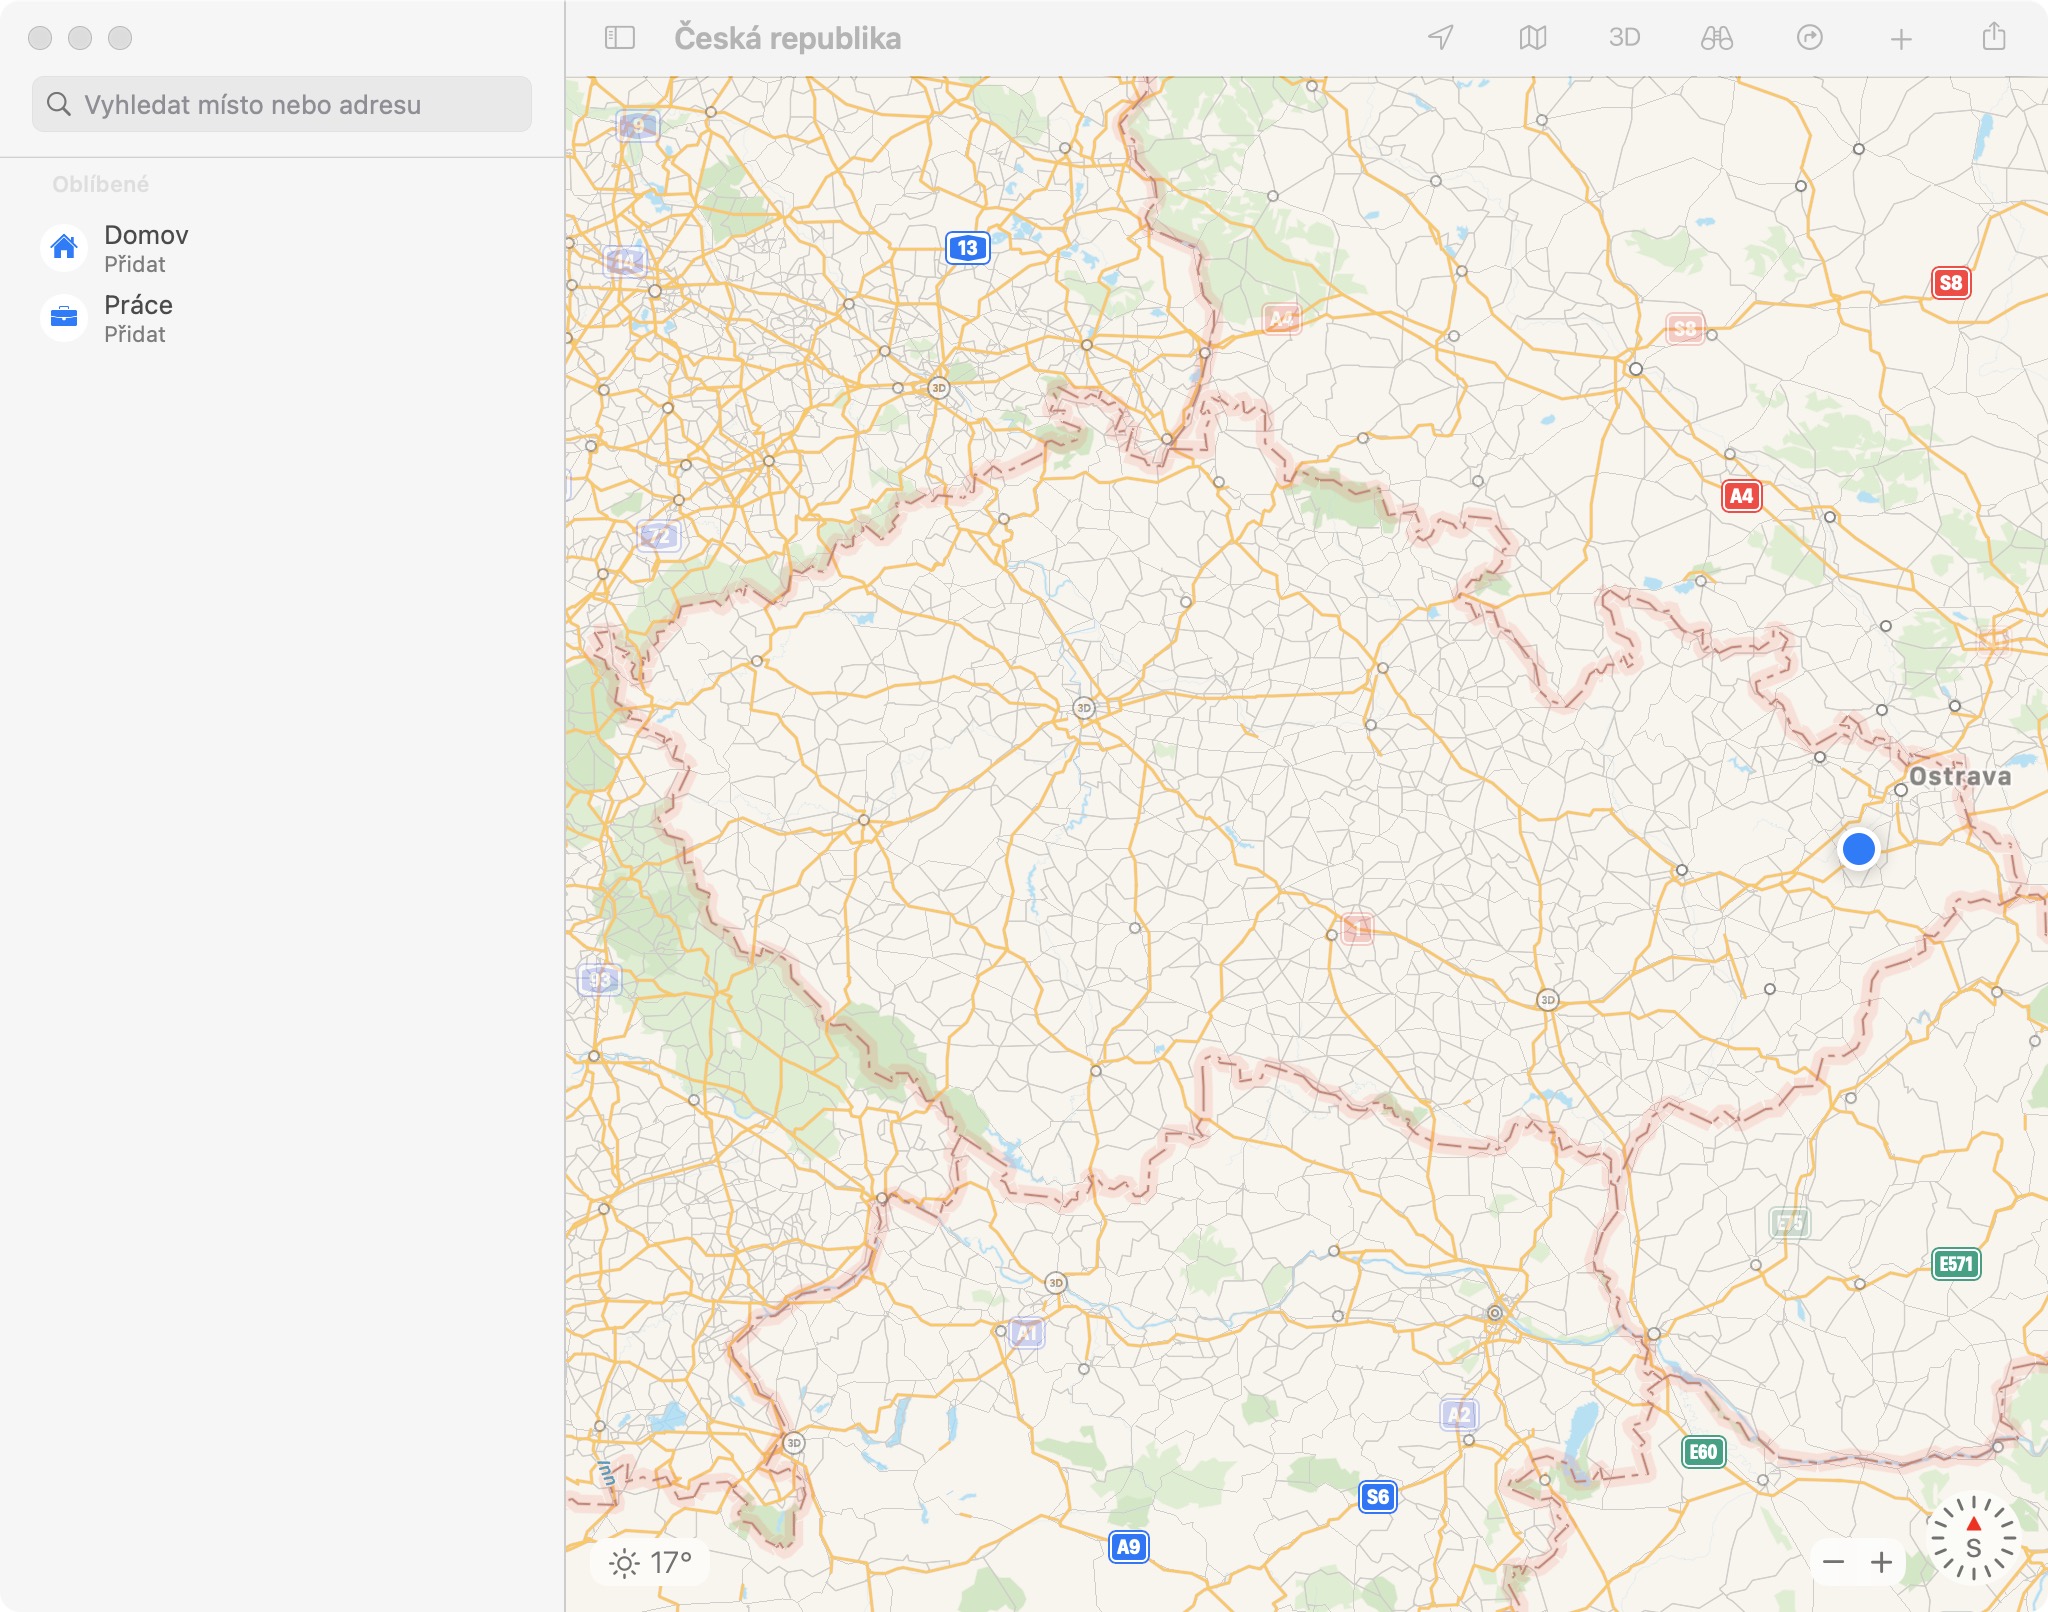Click the Ostrava city label
Image resolution: width=2048 pixels, height=1612 pixels.
click(x=1959, y=776)
